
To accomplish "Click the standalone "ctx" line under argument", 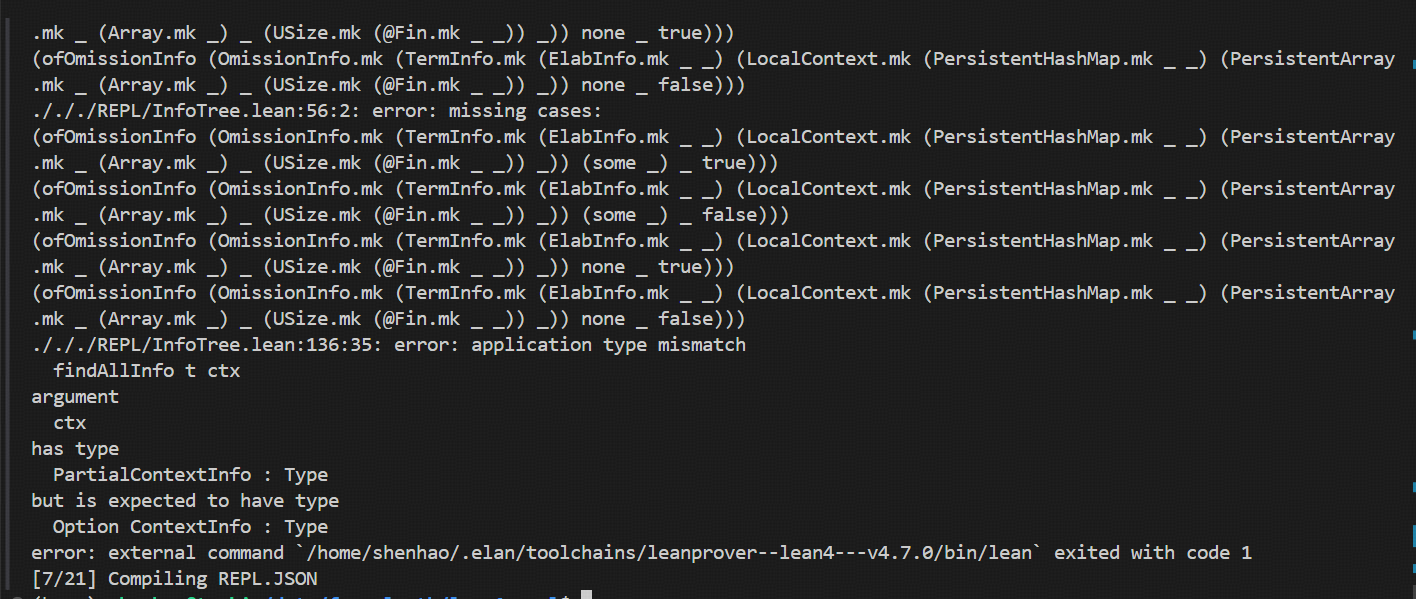I will [70, 423].
